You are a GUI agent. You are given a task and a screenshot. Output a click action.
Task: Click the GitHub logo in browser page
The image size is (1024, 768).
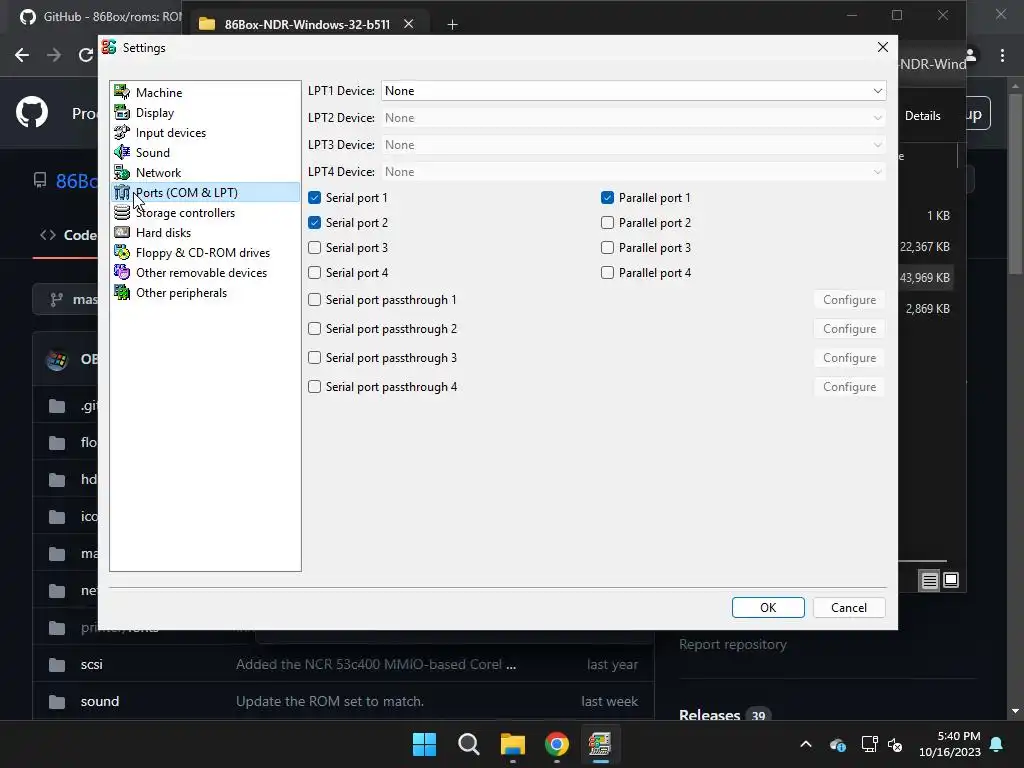point(32,112)
